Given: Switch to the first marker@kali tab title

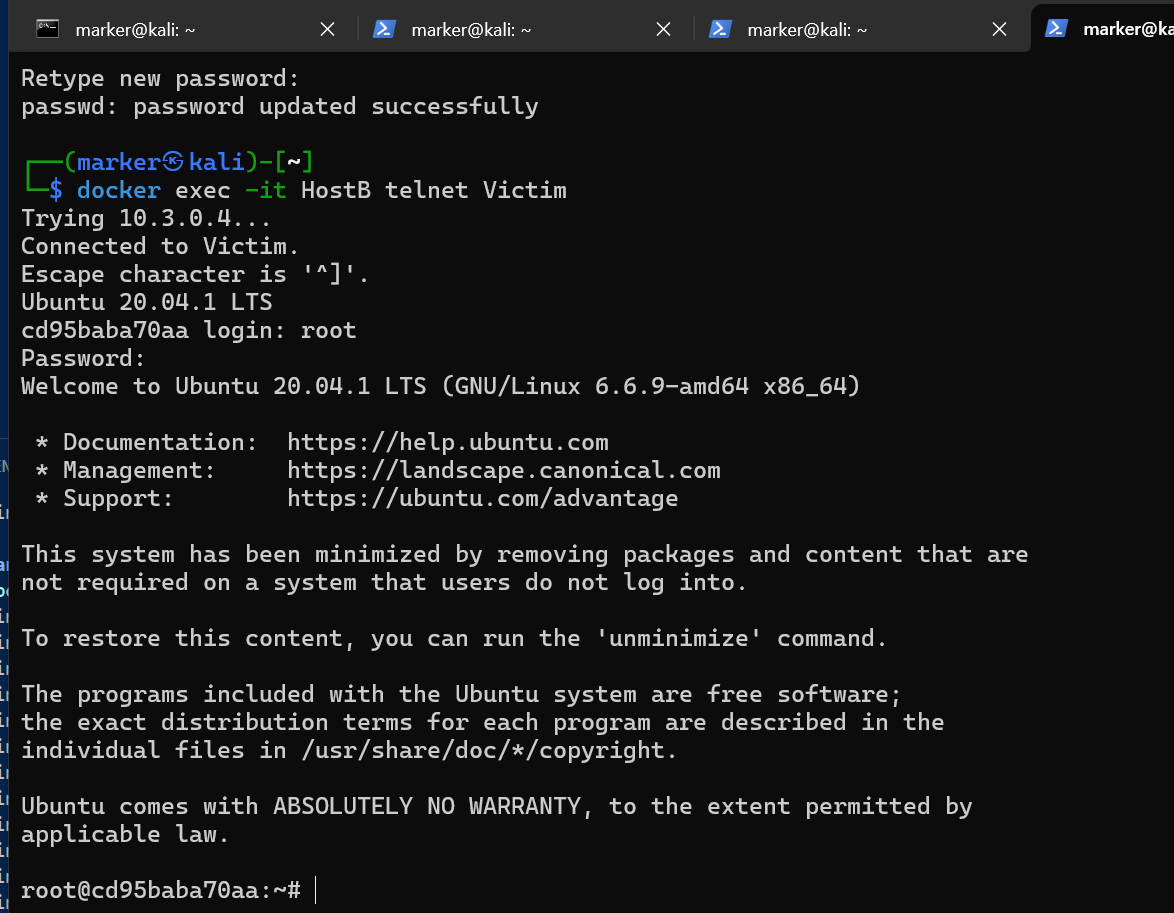Looking at the screenshot, I should point(135,30).
